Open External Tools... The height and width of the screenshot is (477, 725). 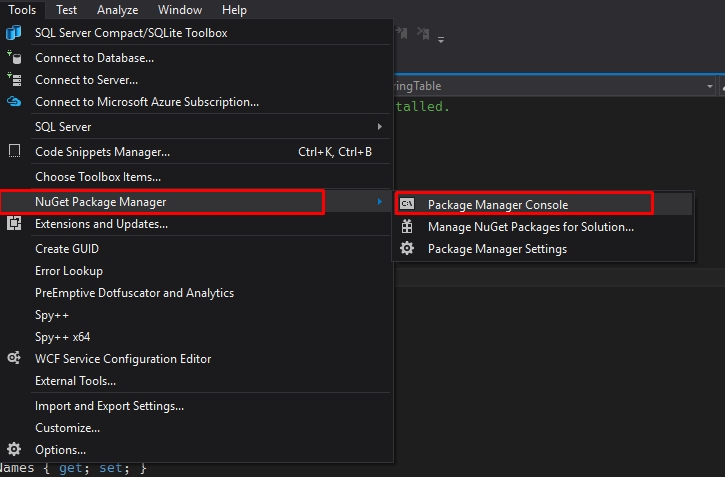[x=197, y=381]
